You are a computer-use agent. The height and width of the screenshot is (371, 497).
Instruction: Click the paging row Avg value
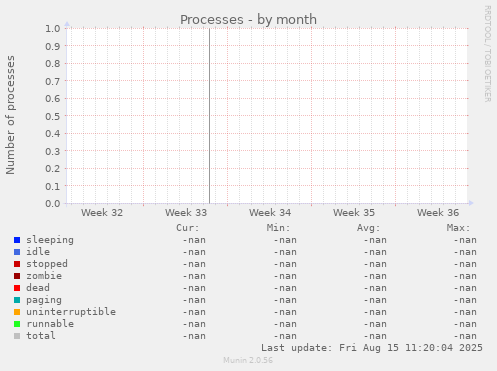pyautogui.click(x=375, y=300)
